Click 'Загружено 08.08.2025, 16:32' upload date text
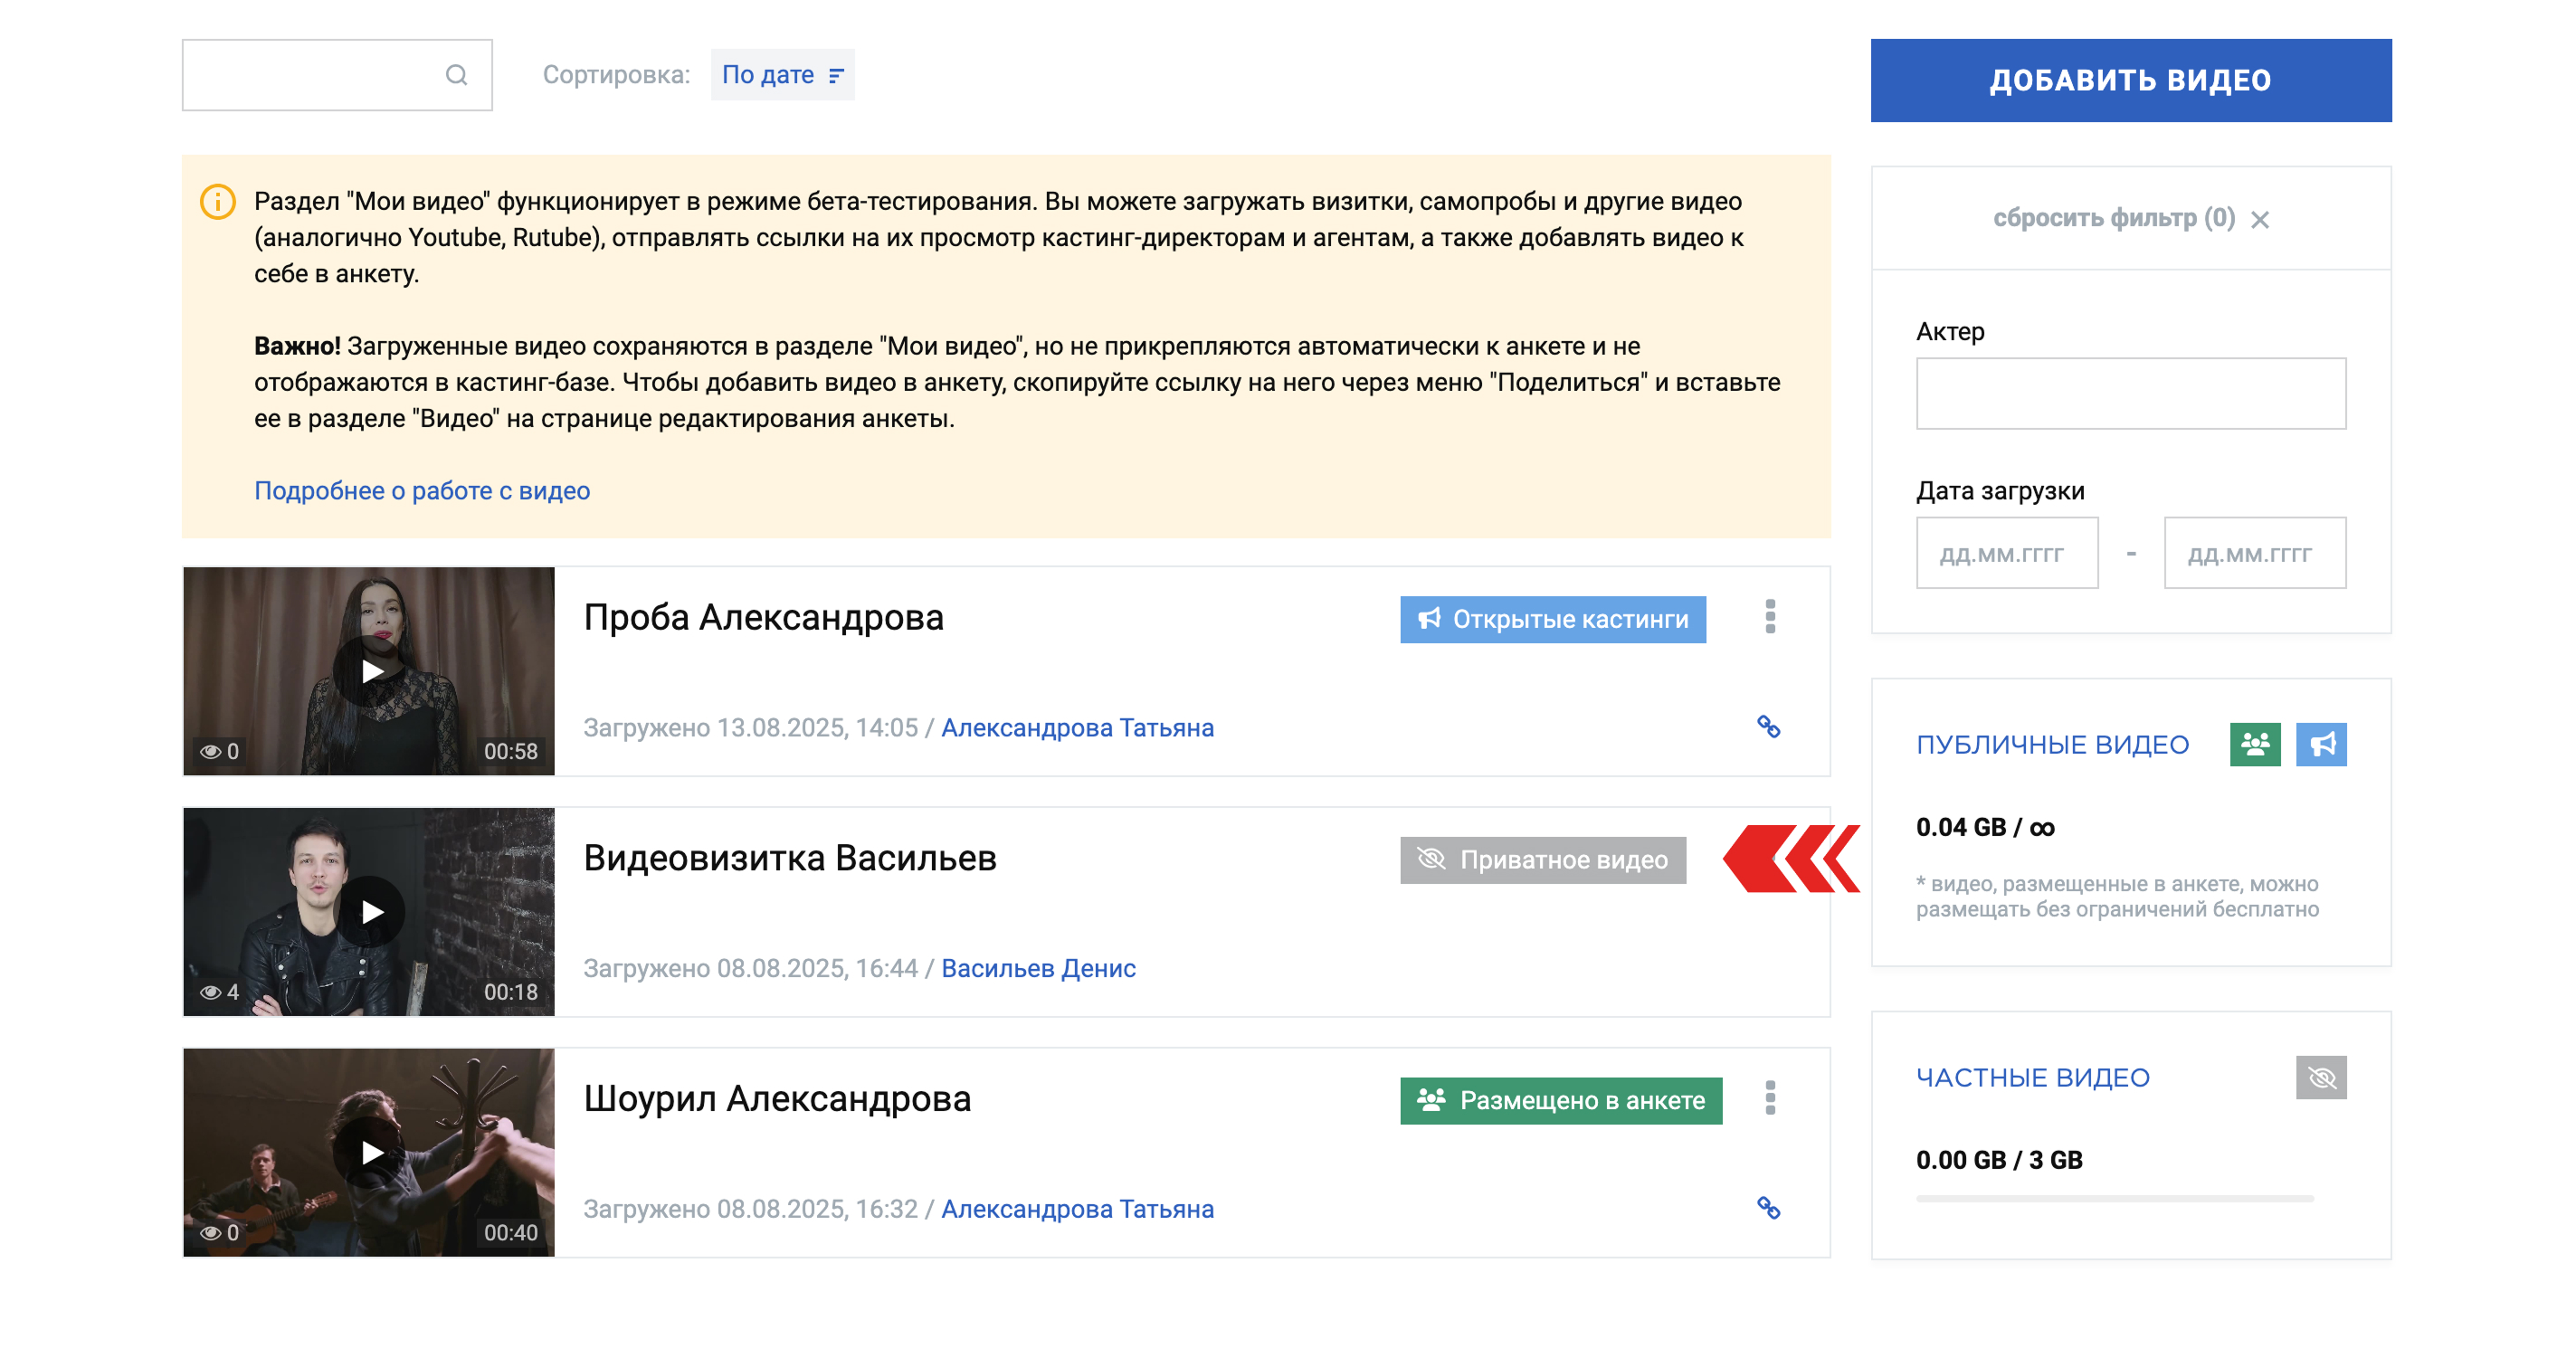The height and width of the screenshot is (1358, 2576). click(750, 1209)
